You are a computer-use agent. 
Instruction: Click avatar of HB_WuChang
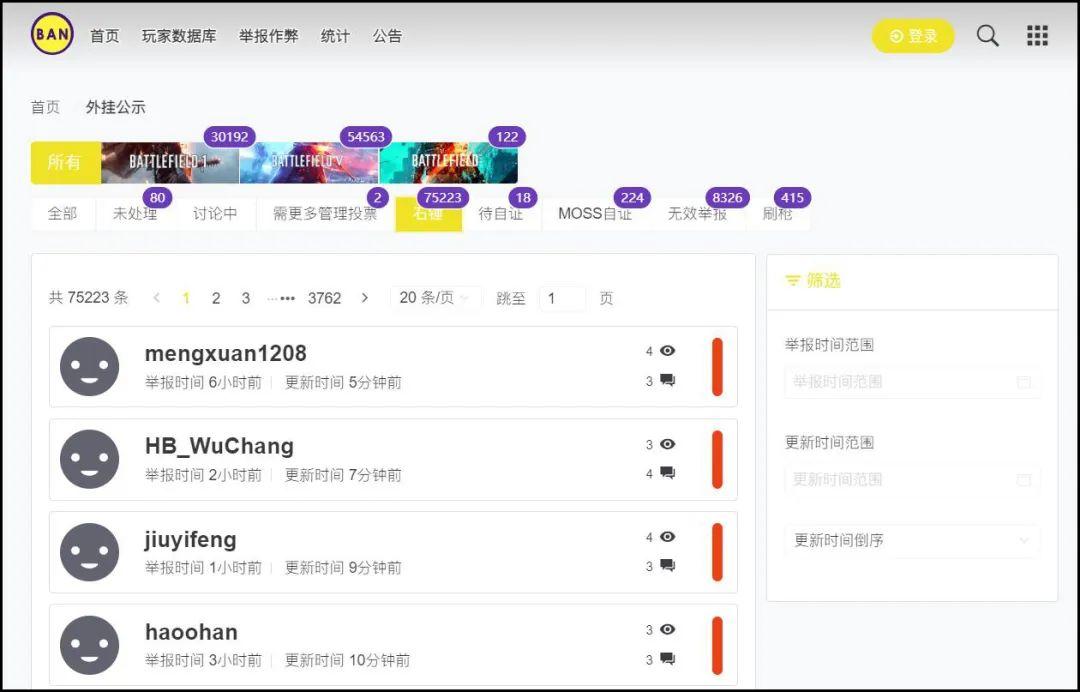pos(90,459)
